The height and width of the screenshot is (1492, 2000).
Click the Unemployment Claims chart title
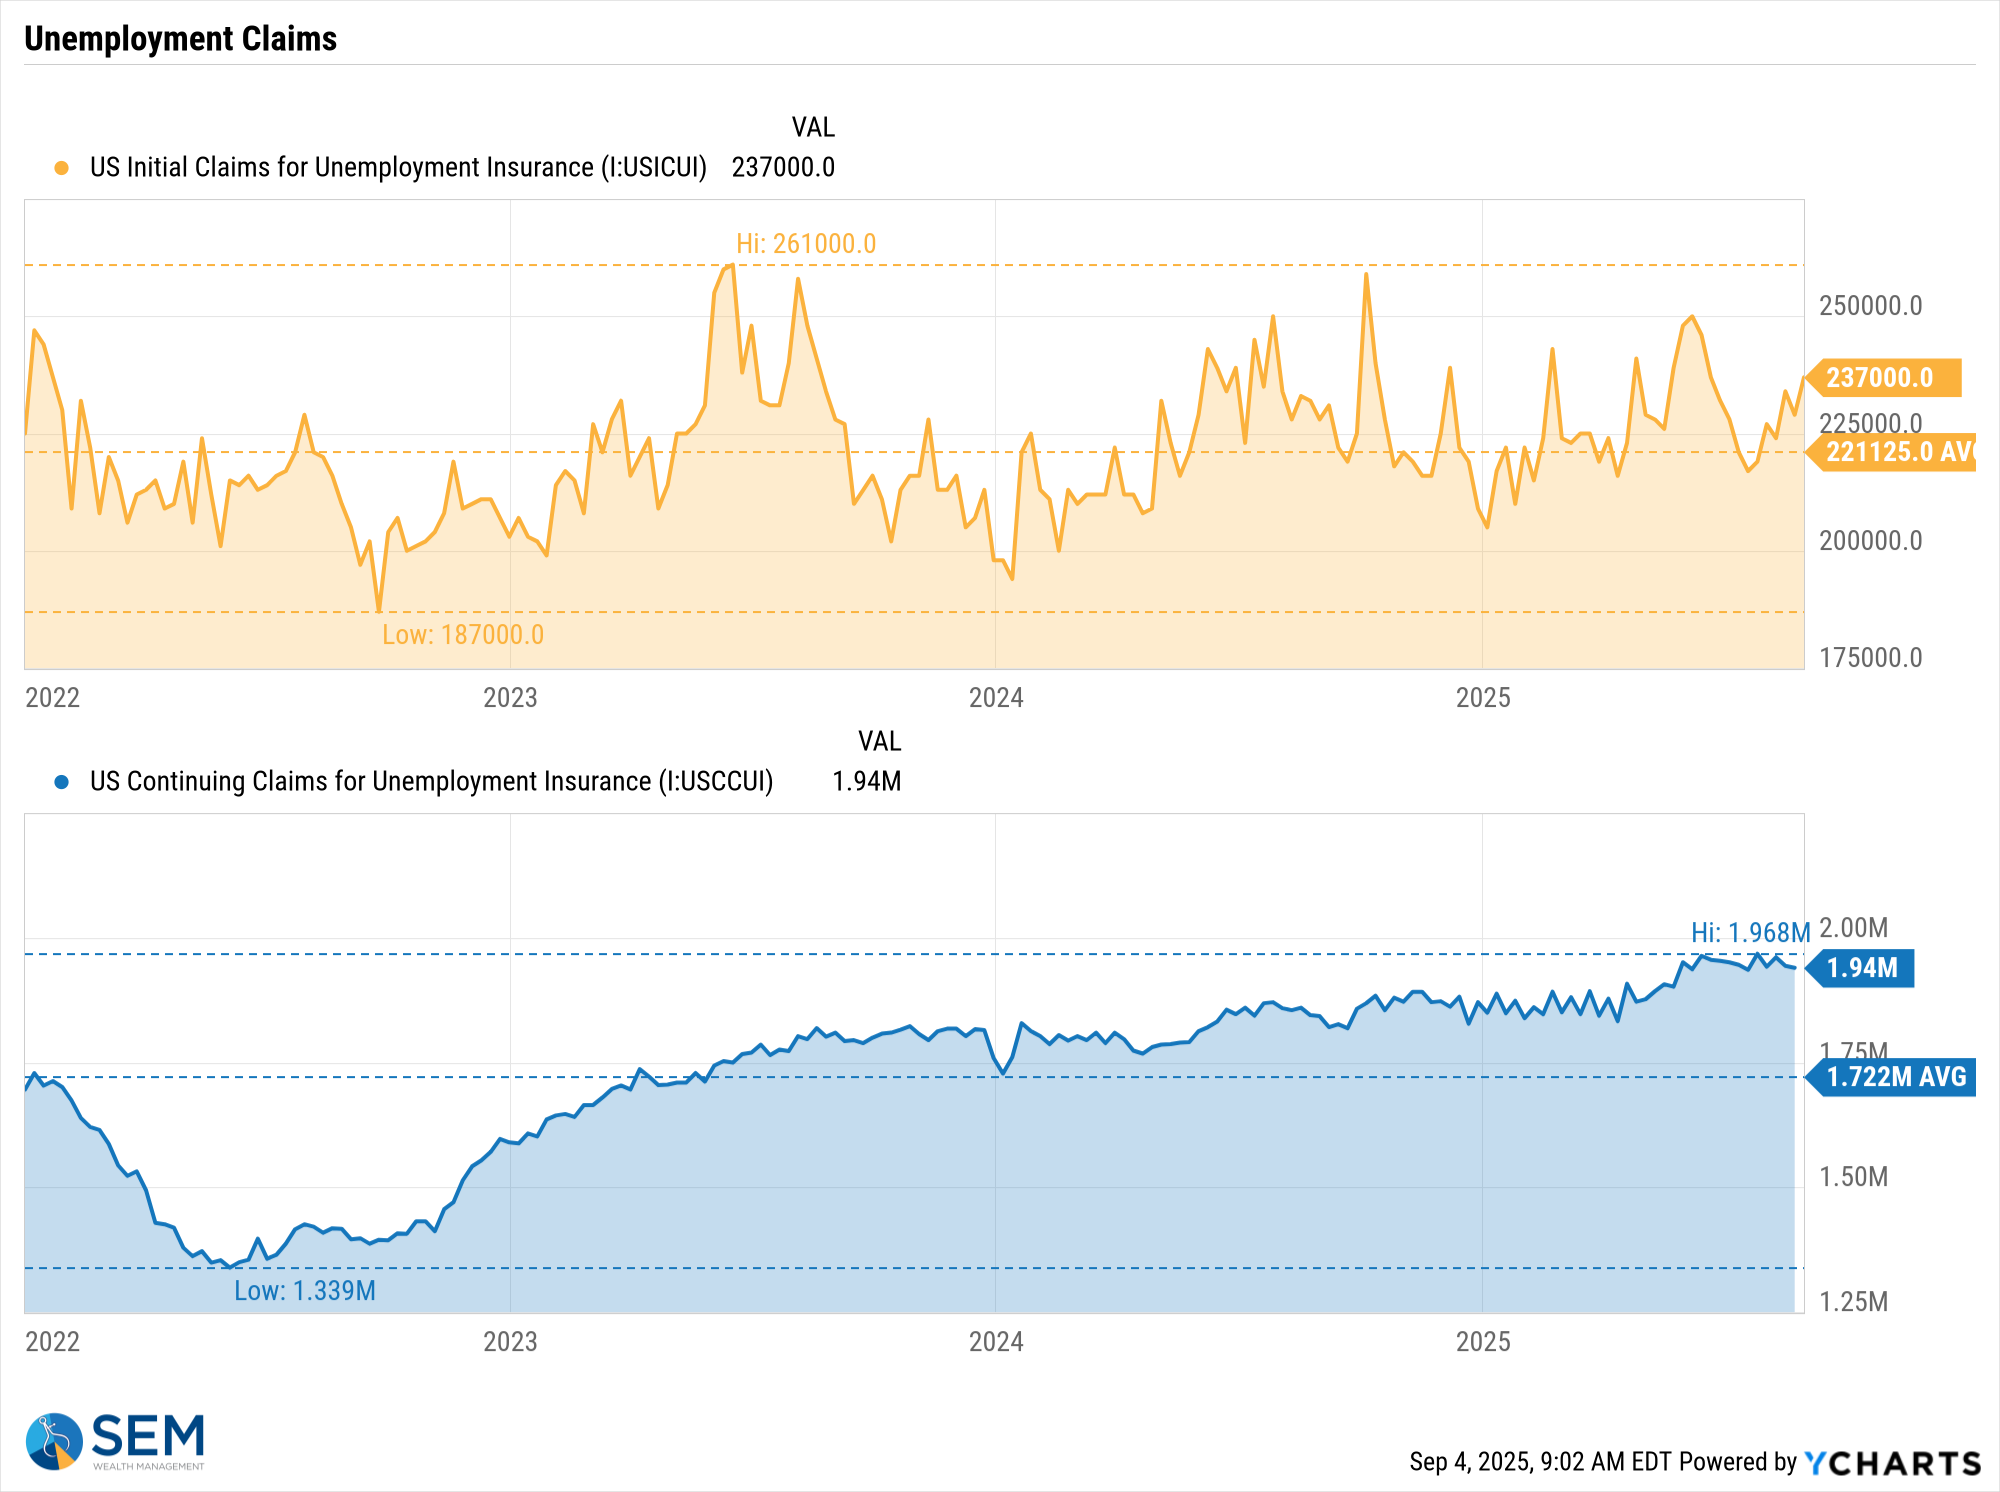tap(181, 39)
